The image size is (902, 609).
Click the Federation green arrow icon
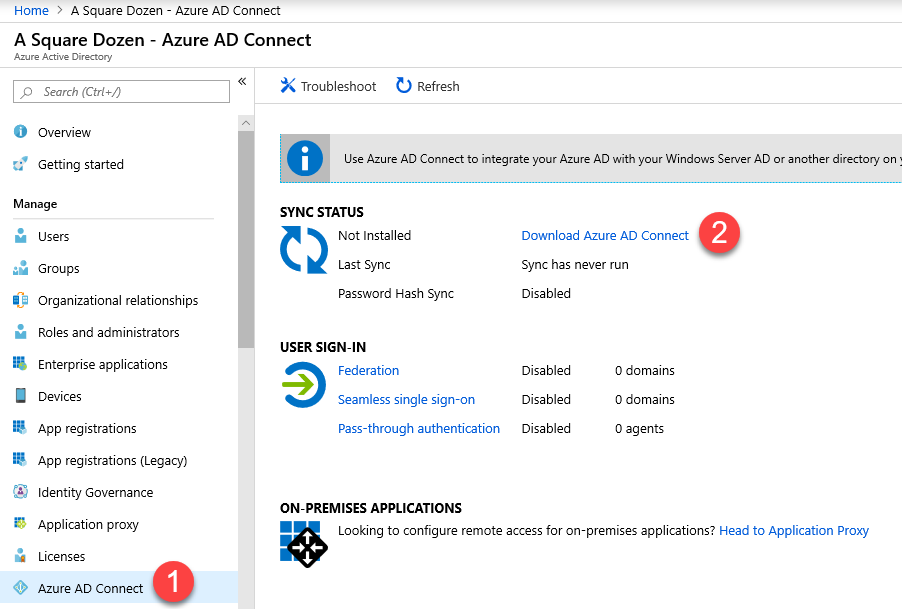point(304,385)
